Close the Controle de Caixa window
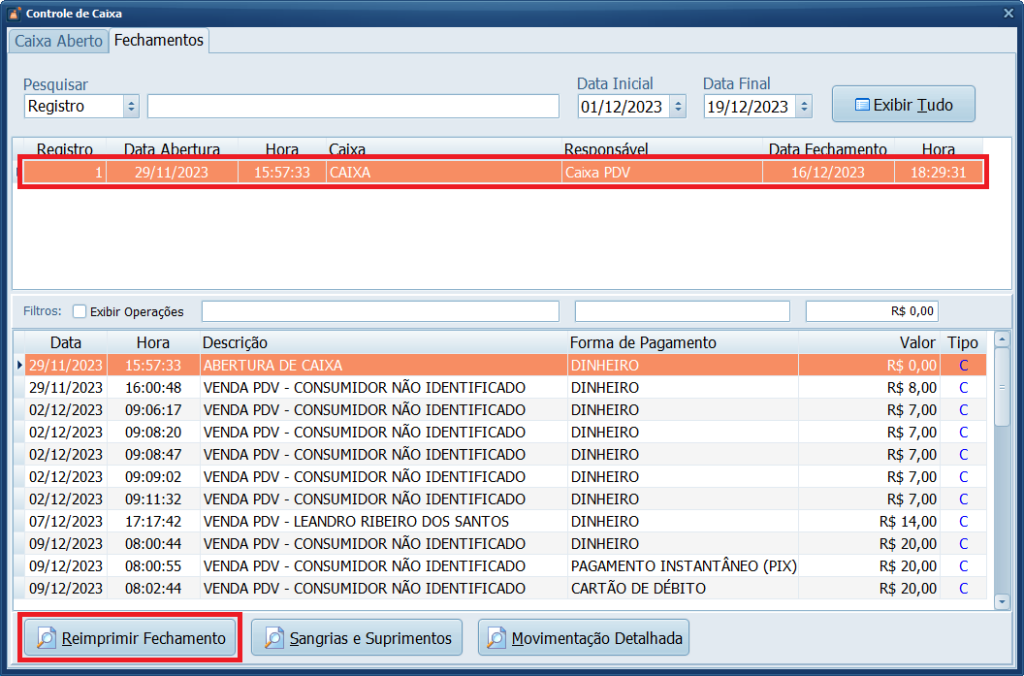This screenshot has height=676, width=1024. coord(1008,13)
